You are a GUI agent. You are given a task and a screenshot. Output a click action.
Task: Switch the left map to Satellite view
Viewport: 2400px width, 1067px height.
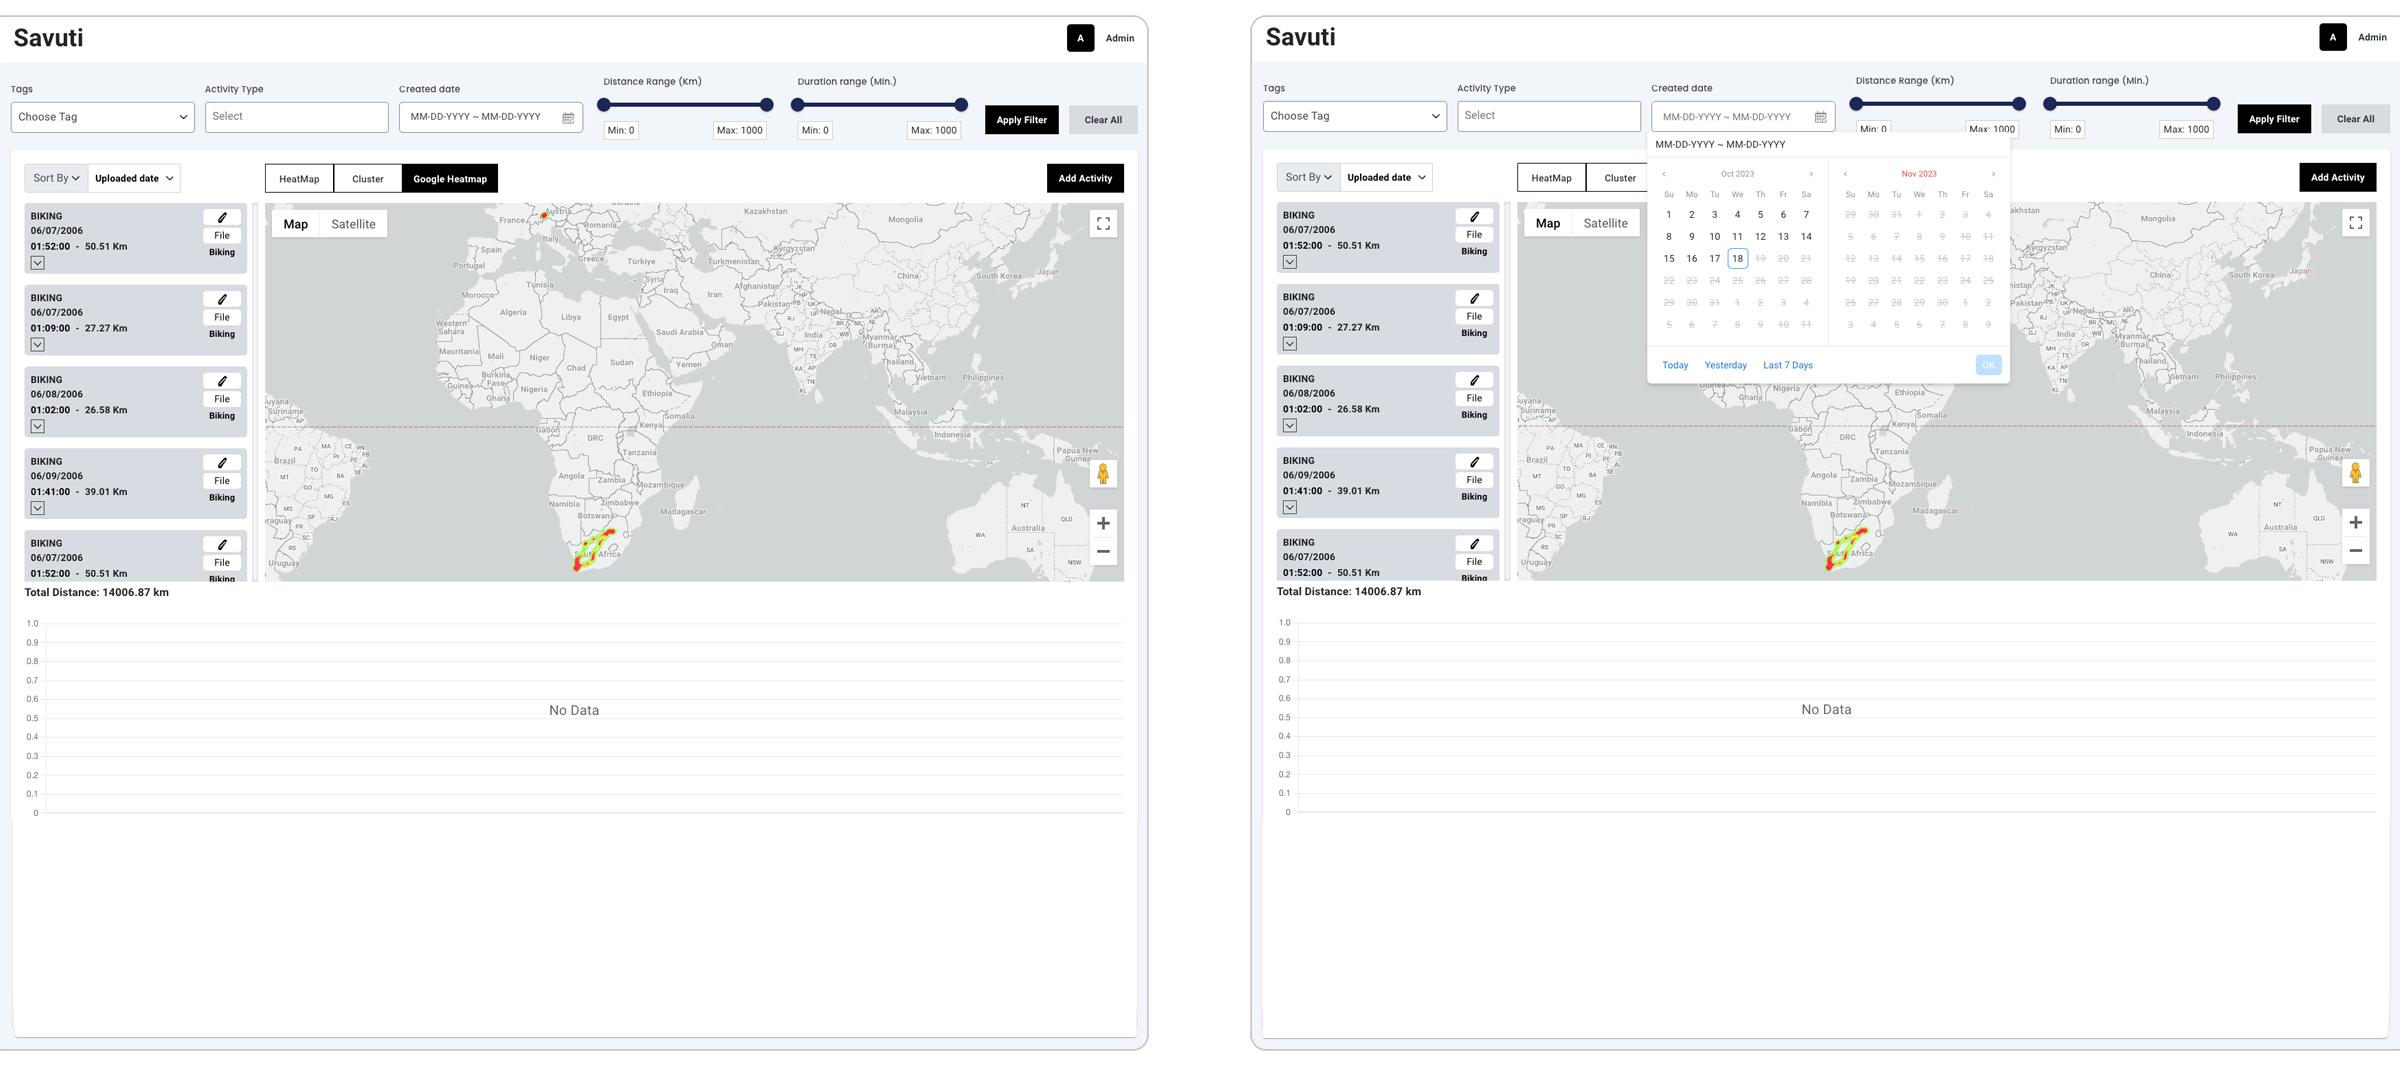point(353,224)
